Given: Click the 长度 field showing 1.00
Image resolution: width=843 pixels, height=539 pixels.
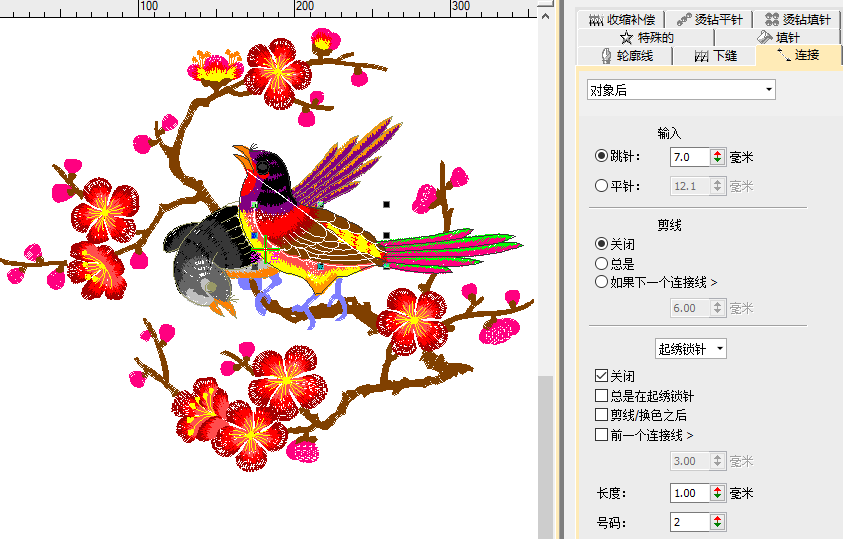Looking at the screenshot, I should (690, 493).
